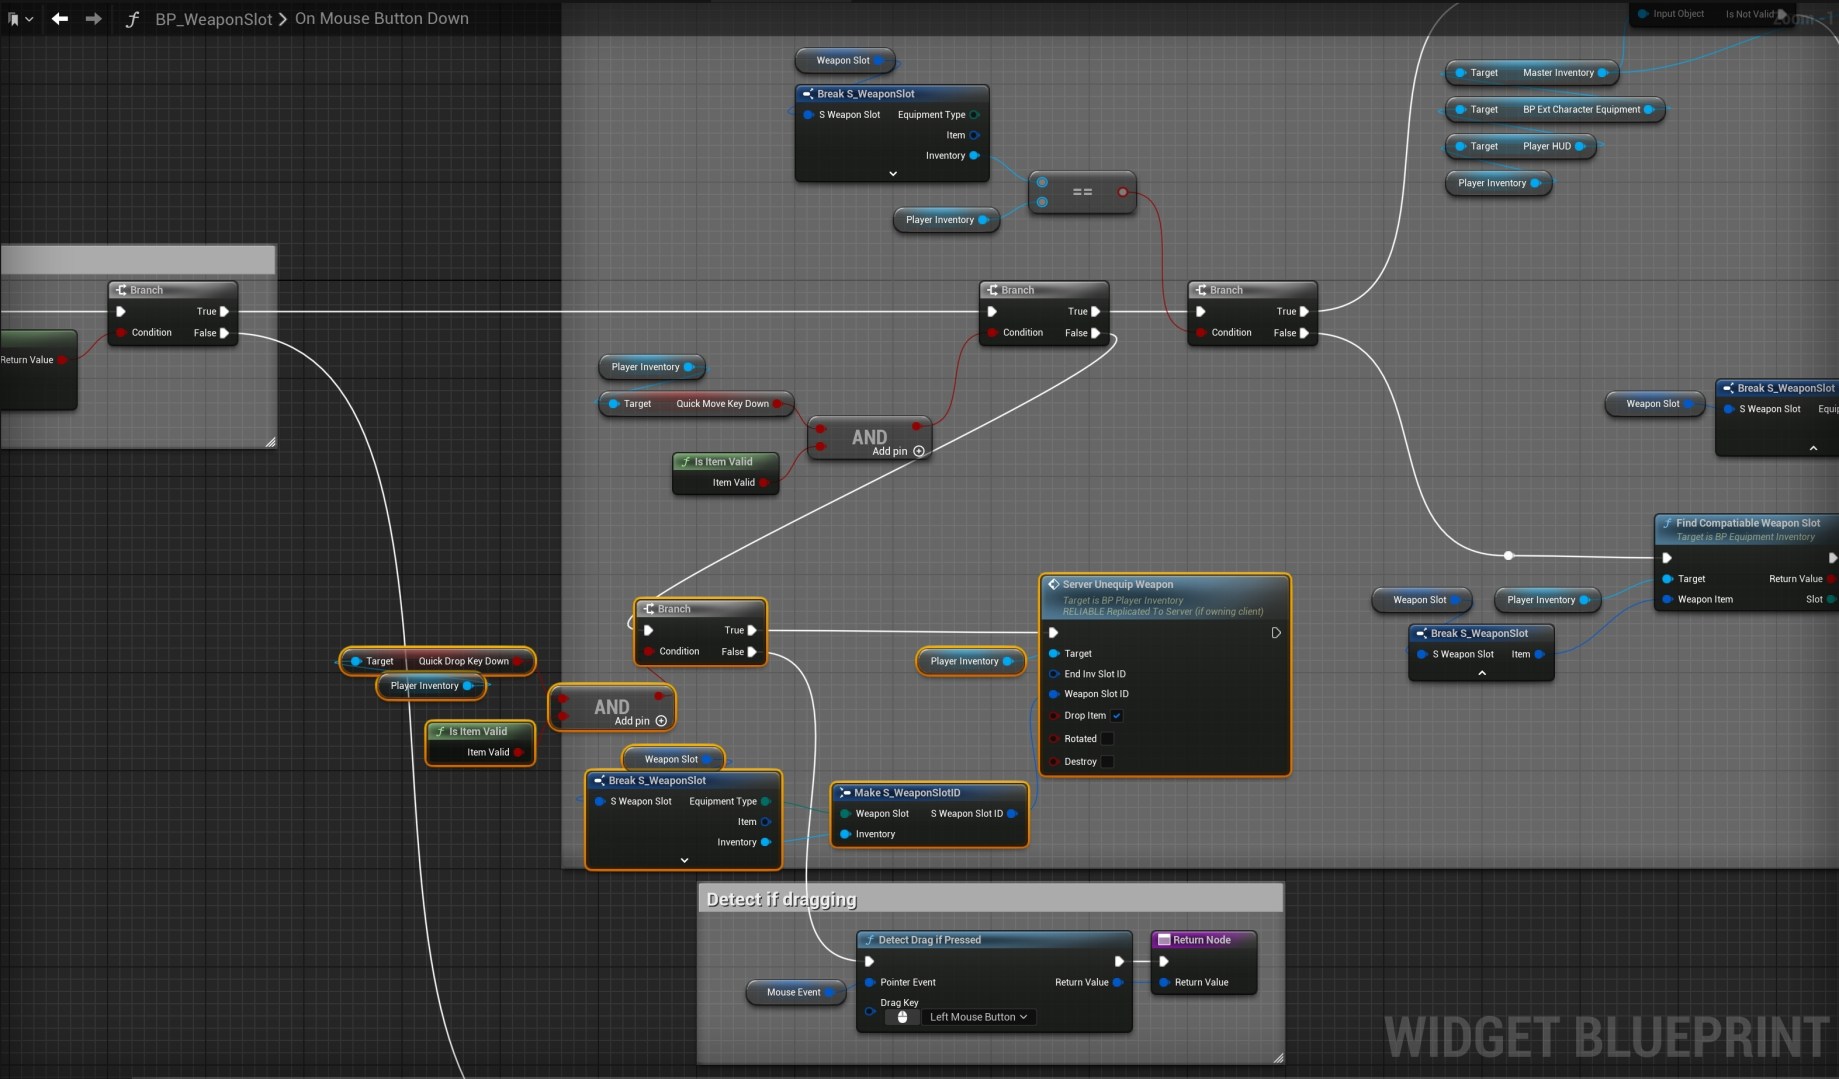
Task: Enable the Destroy checkbox
Action: coord(1107,762)
